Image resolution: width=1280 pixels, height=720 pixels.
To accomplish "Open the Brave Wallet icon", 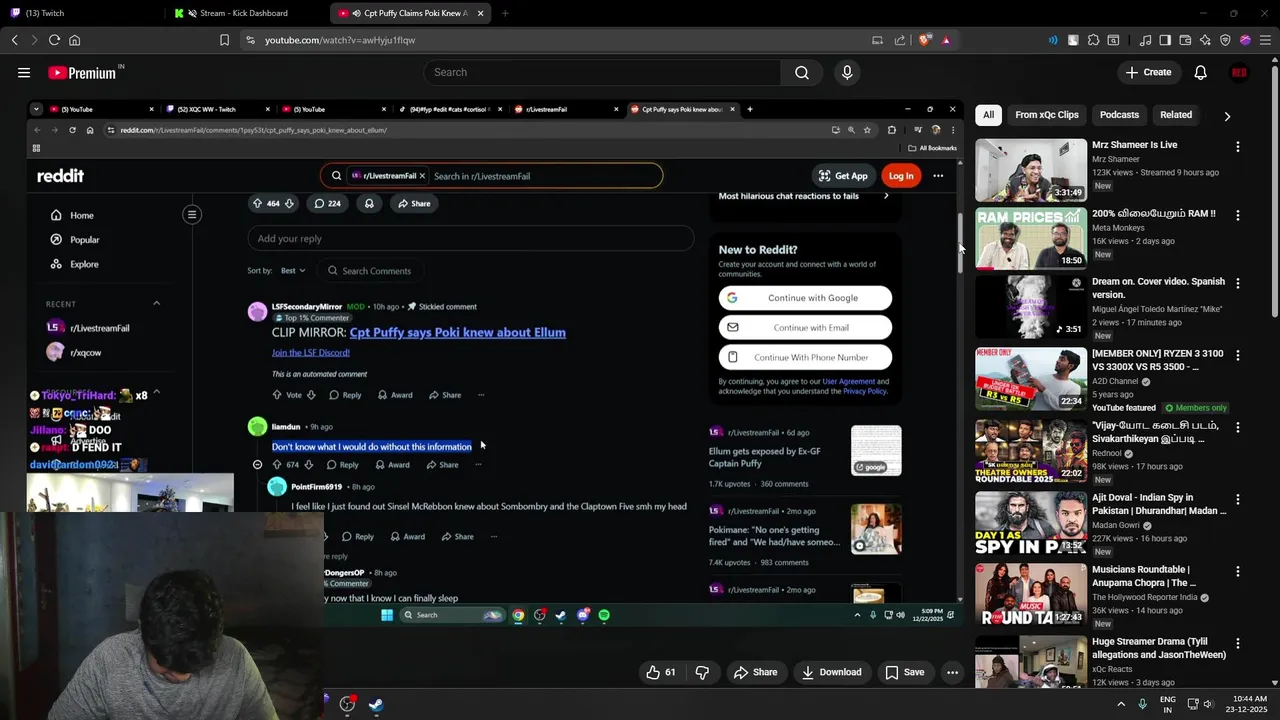I will 1185,40.
